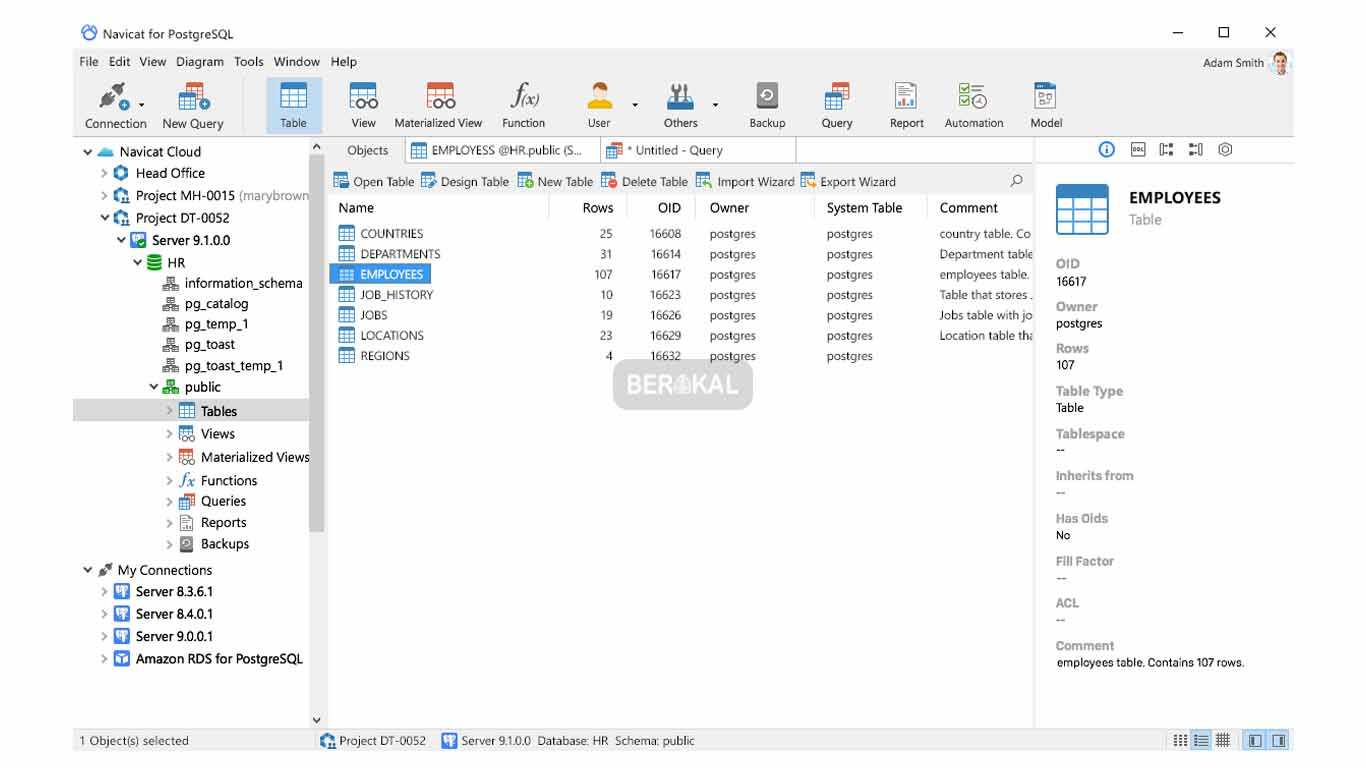Expand the Server 8.3.6.1 connection
This screenshot has height=768, width=1366.
pos(104,591)
